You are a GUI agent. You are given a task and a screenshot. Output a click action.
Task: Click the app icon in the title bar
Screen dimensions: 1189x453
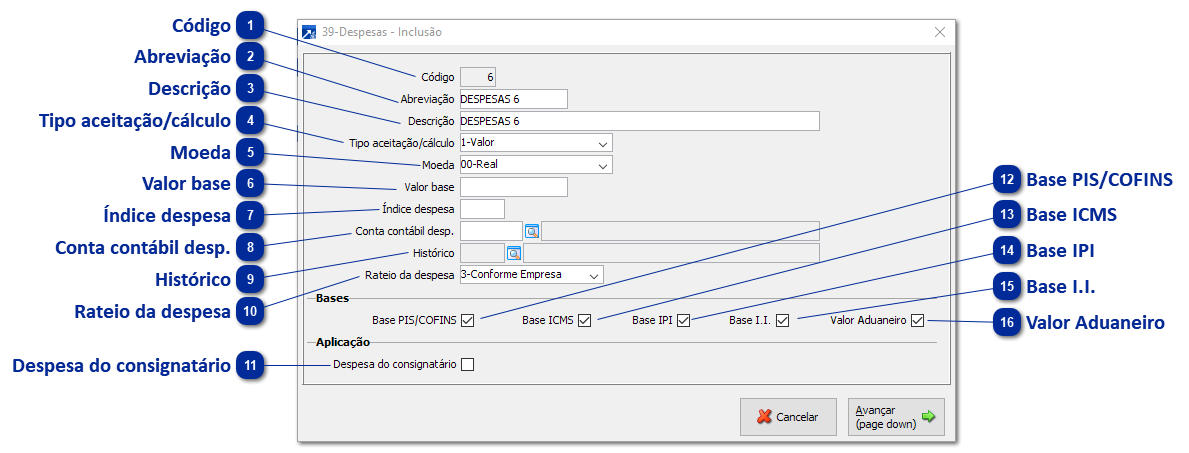click(309, 33)
